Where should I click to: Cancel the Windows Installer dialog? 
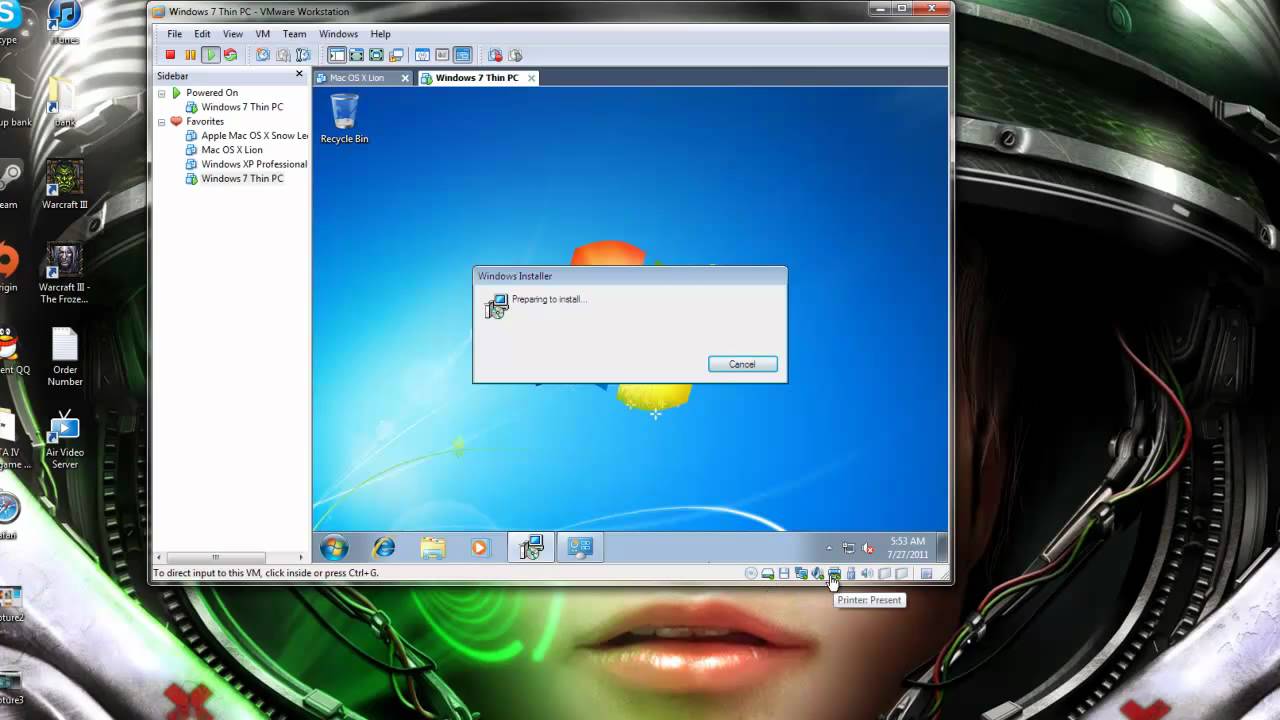coord(742,364)
